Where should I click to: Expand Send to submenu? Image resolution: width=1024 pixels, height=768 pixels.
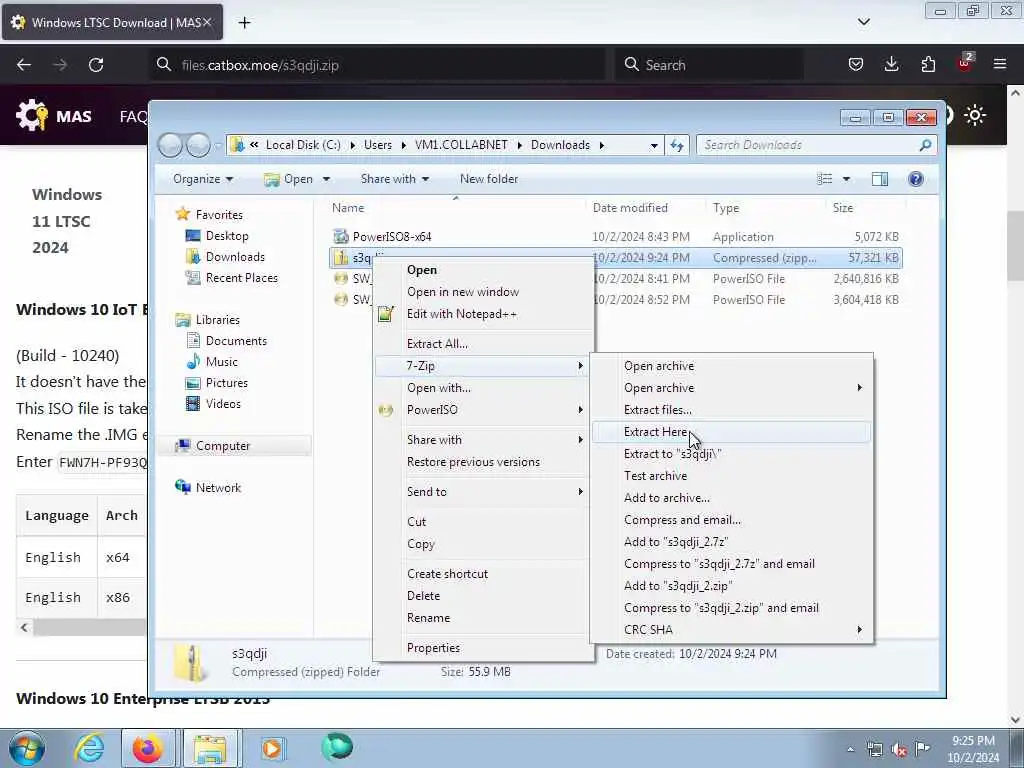pyautogui.click(x=483, y=492)
